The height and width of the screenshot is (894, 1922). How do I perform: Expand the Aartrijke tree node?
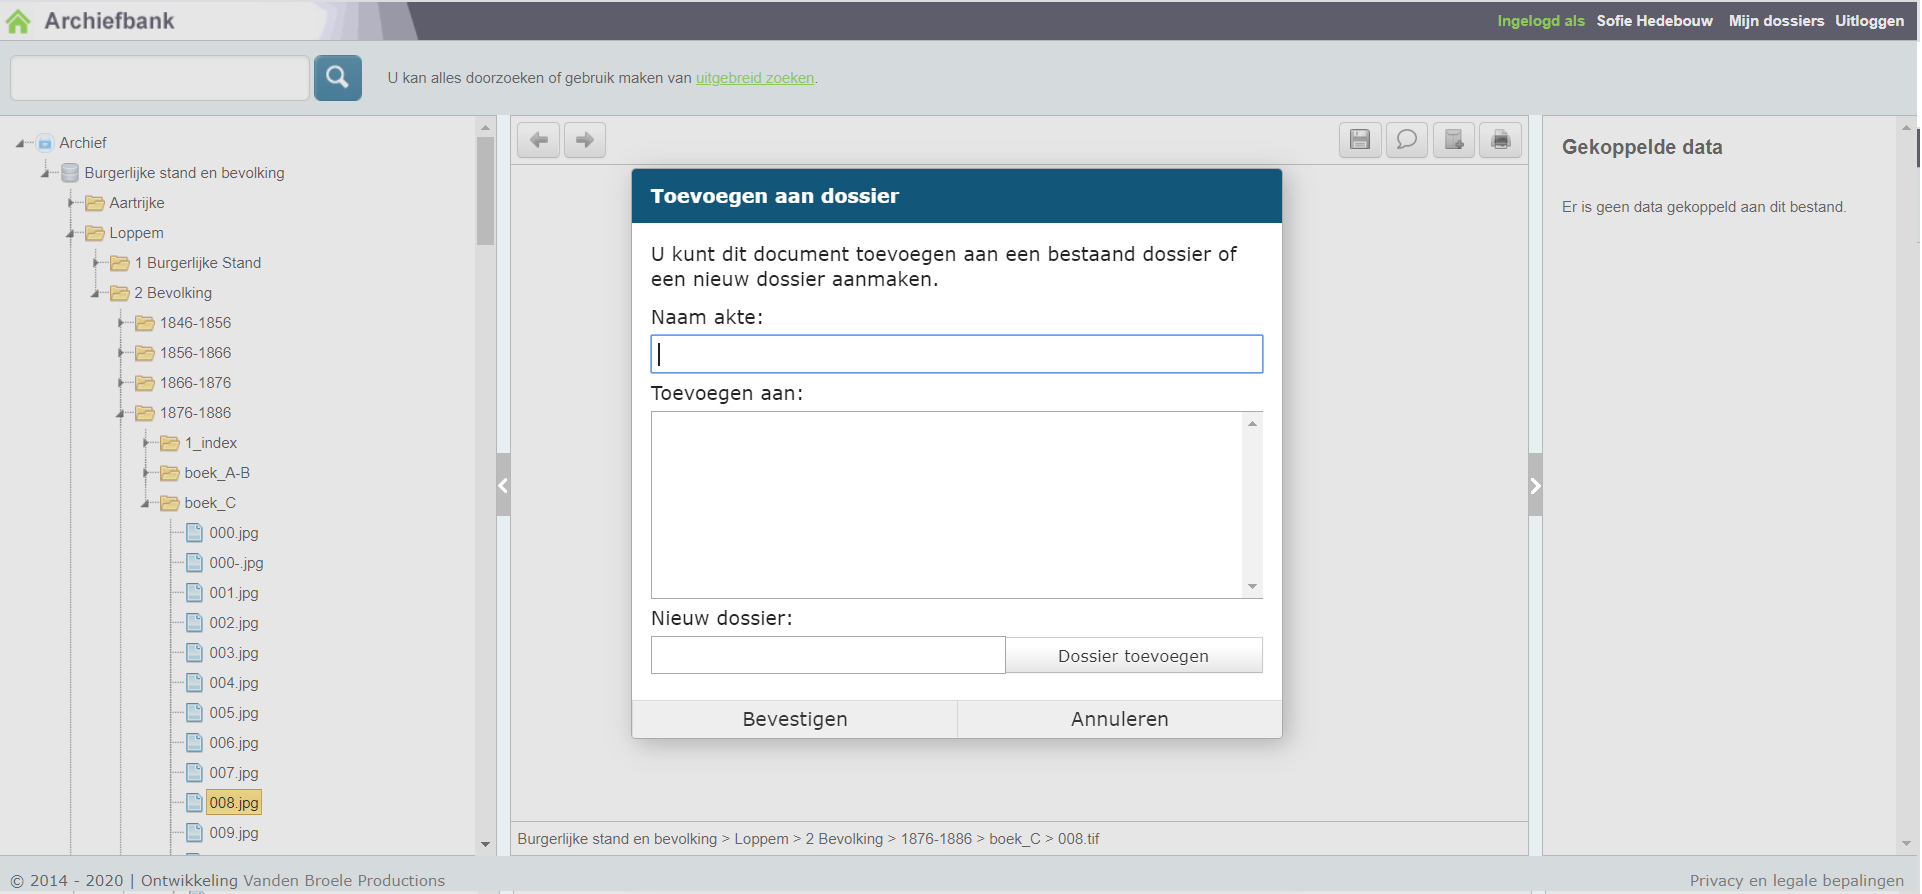click(x=71, y=203)
